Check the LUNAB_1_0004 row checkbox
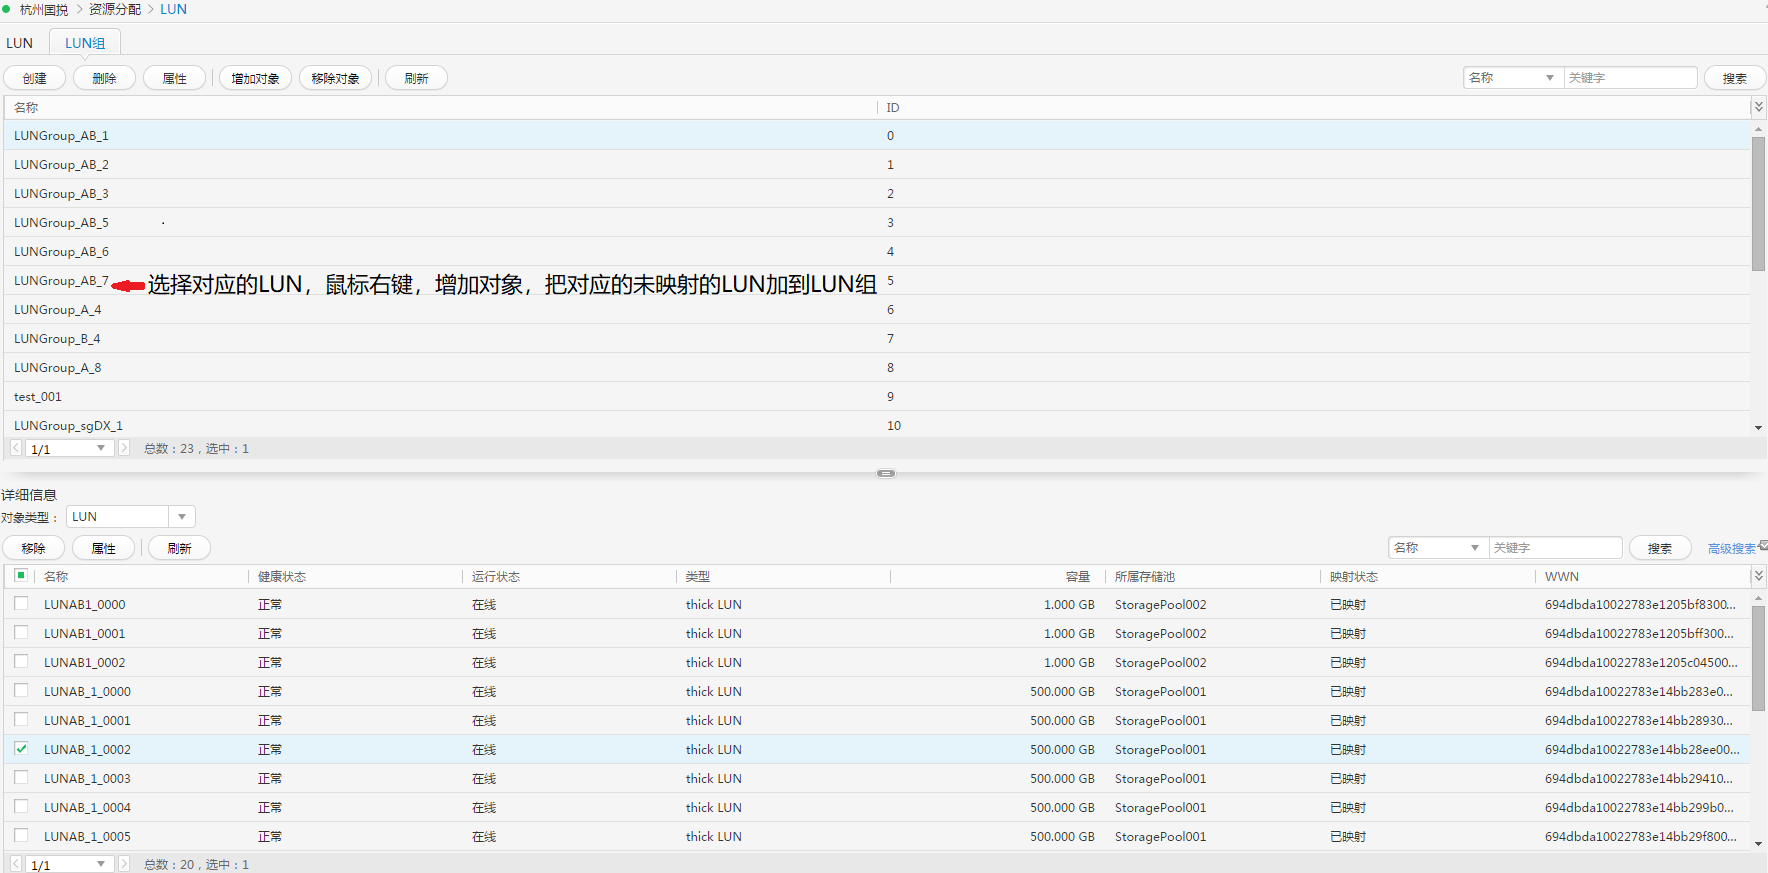 21,806
